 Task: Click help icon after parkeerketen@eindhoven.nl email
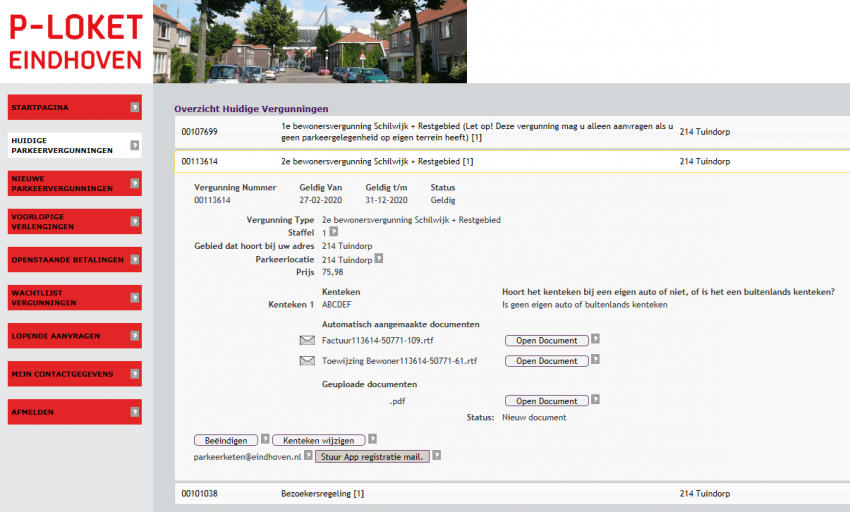308,456
